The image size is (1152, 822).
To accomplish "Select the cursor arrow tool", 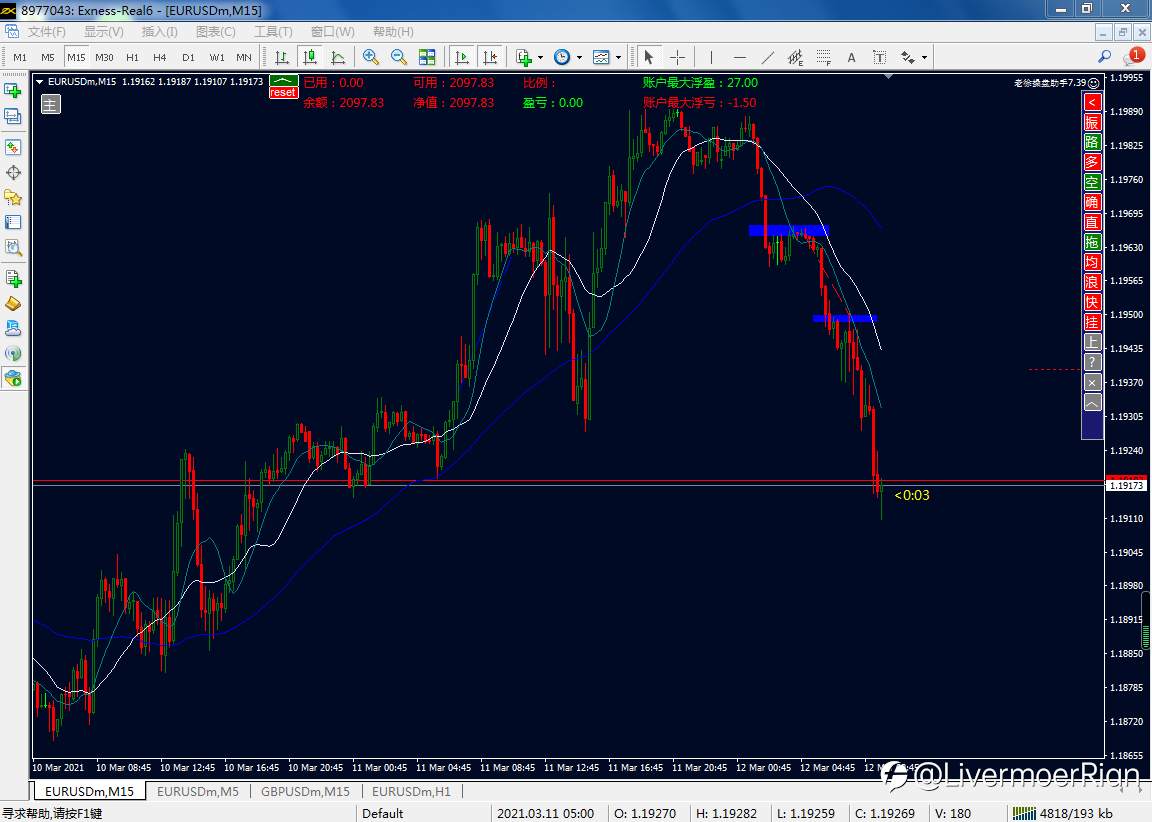I will click(649, 57).
